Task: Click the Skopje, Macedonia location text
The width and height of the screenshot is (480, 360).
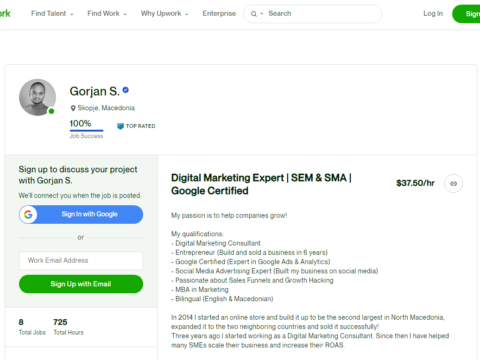Action: (106, 108)
